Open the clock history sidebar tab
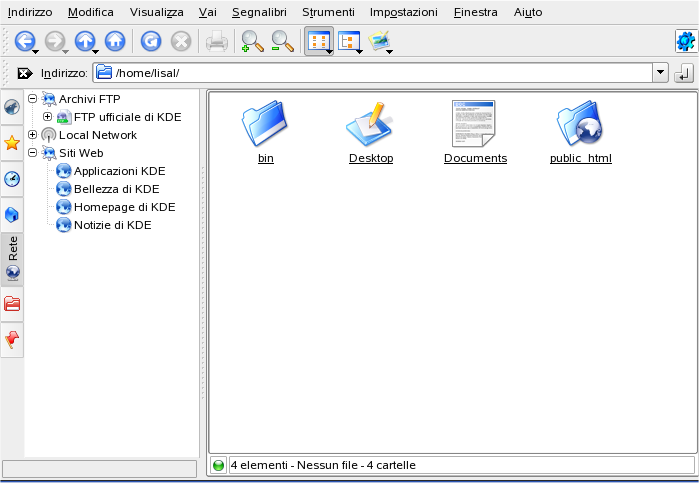 point(12,179)
